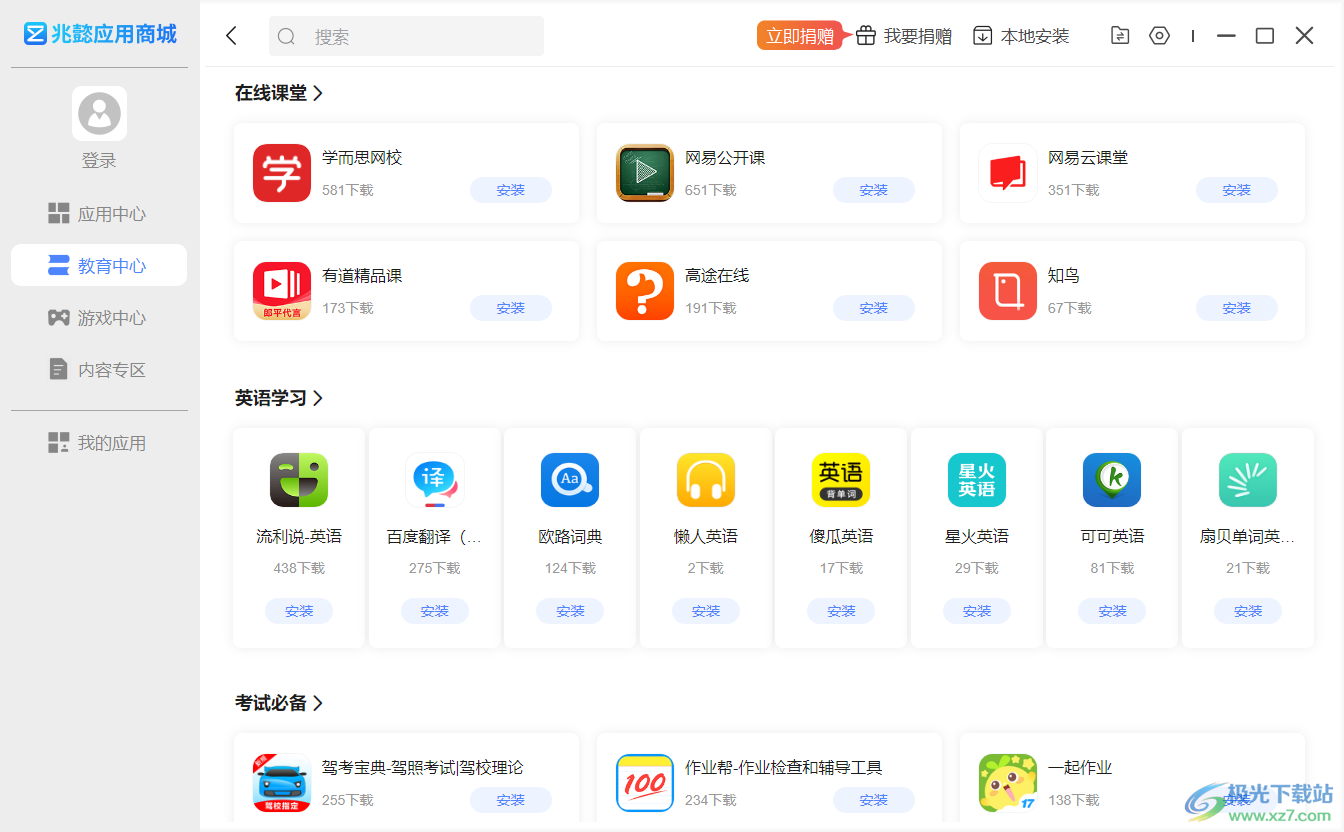1344x832 pixels.
Task: Expand the 英语学习 section
Action: [x=279, y=398]
